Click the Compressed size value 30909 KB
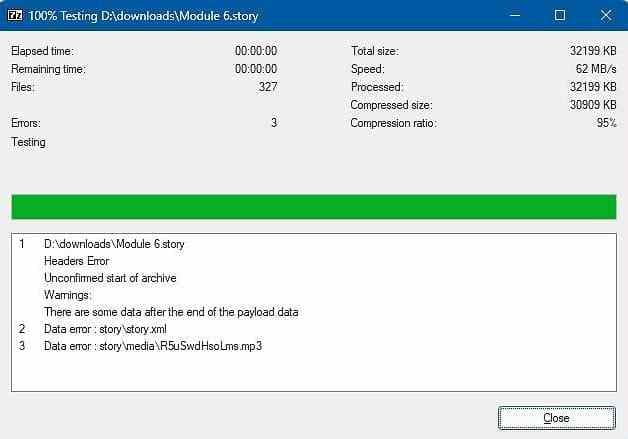 click(x=593, y=105)
